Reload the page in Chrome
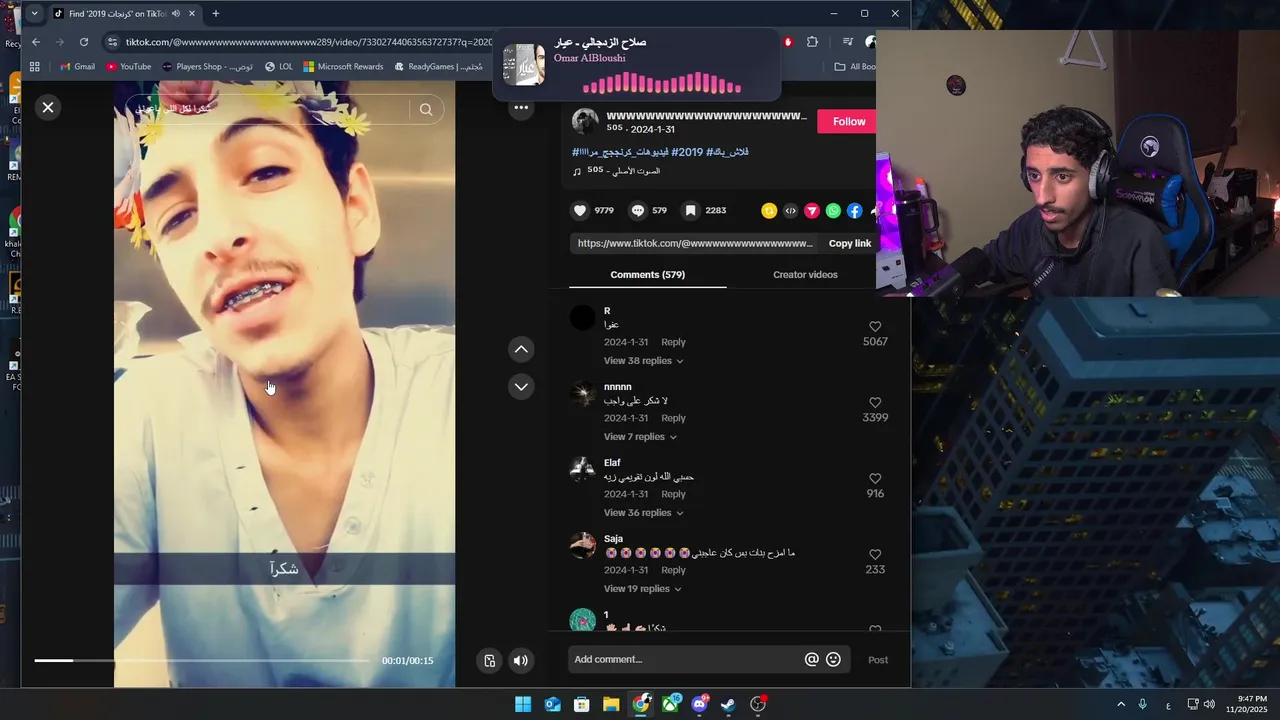Screen dimensions: 1280x720 click(84, 42)
